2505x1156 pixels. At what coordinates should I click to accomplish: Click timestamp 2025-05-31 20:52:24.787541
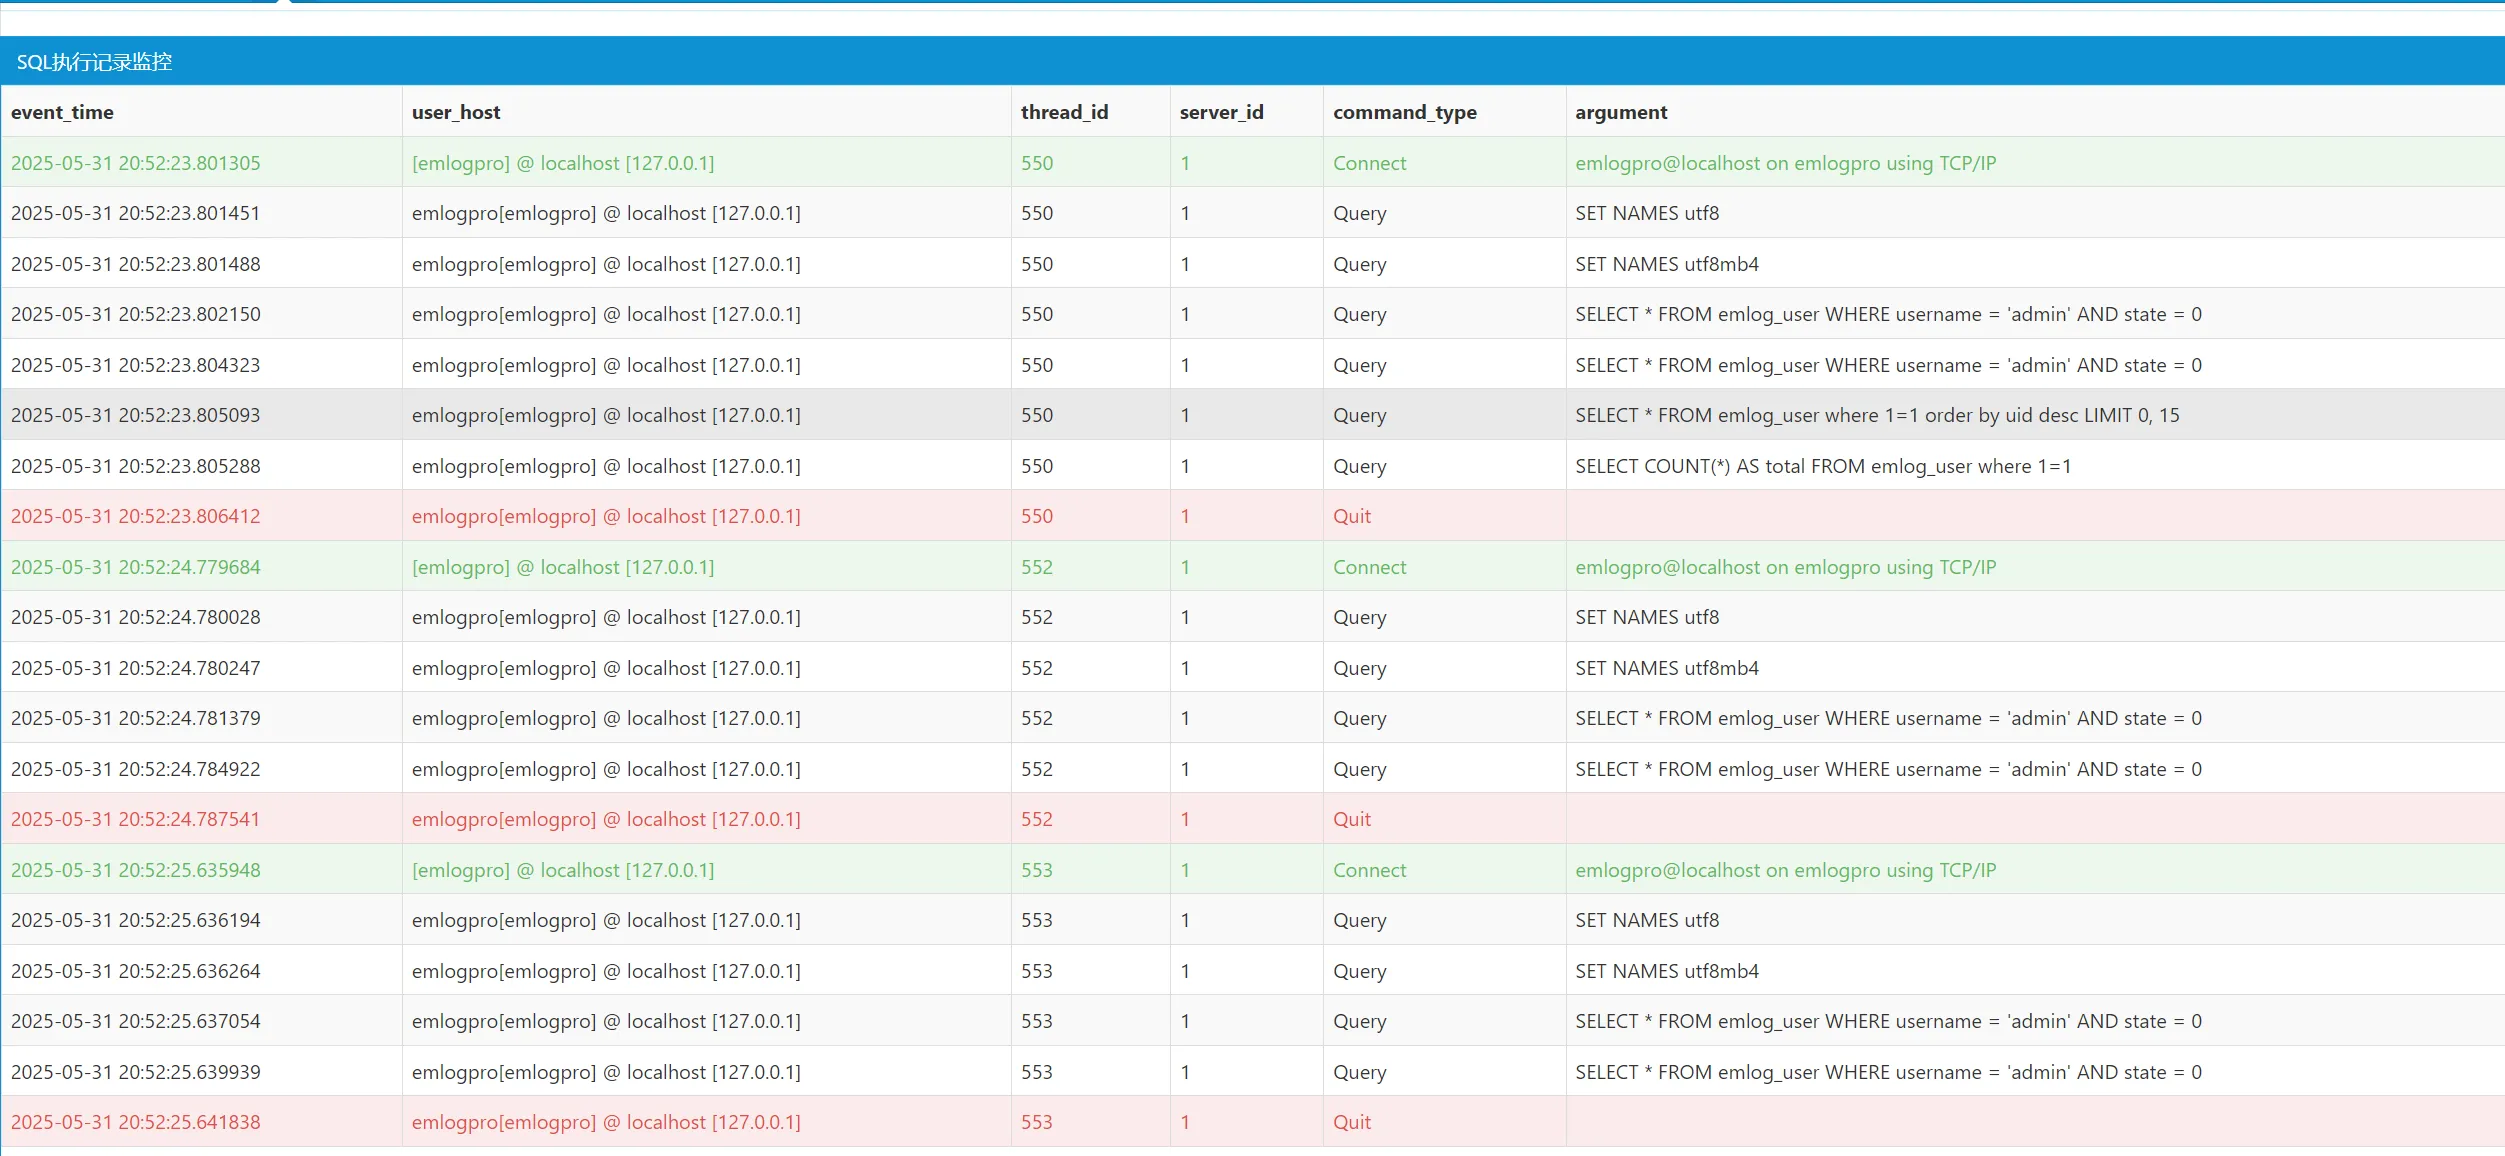tap(135, 819)
